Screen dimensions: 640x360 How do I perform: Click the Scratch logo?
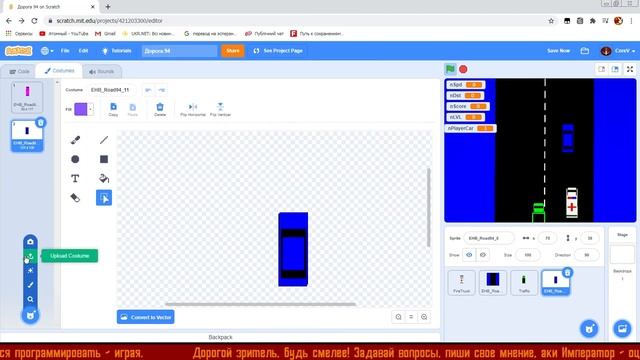[x=18, y=51]
